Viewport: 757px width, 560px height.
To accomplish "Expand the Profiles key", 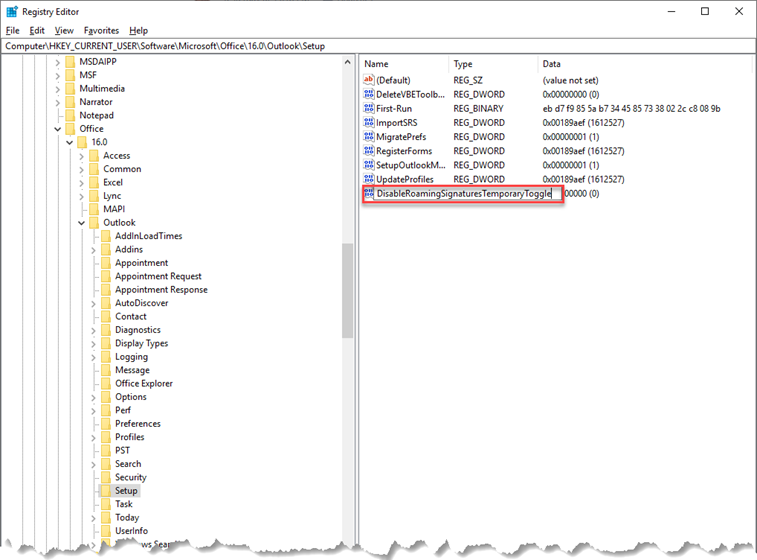I will (x=94, y=437).
